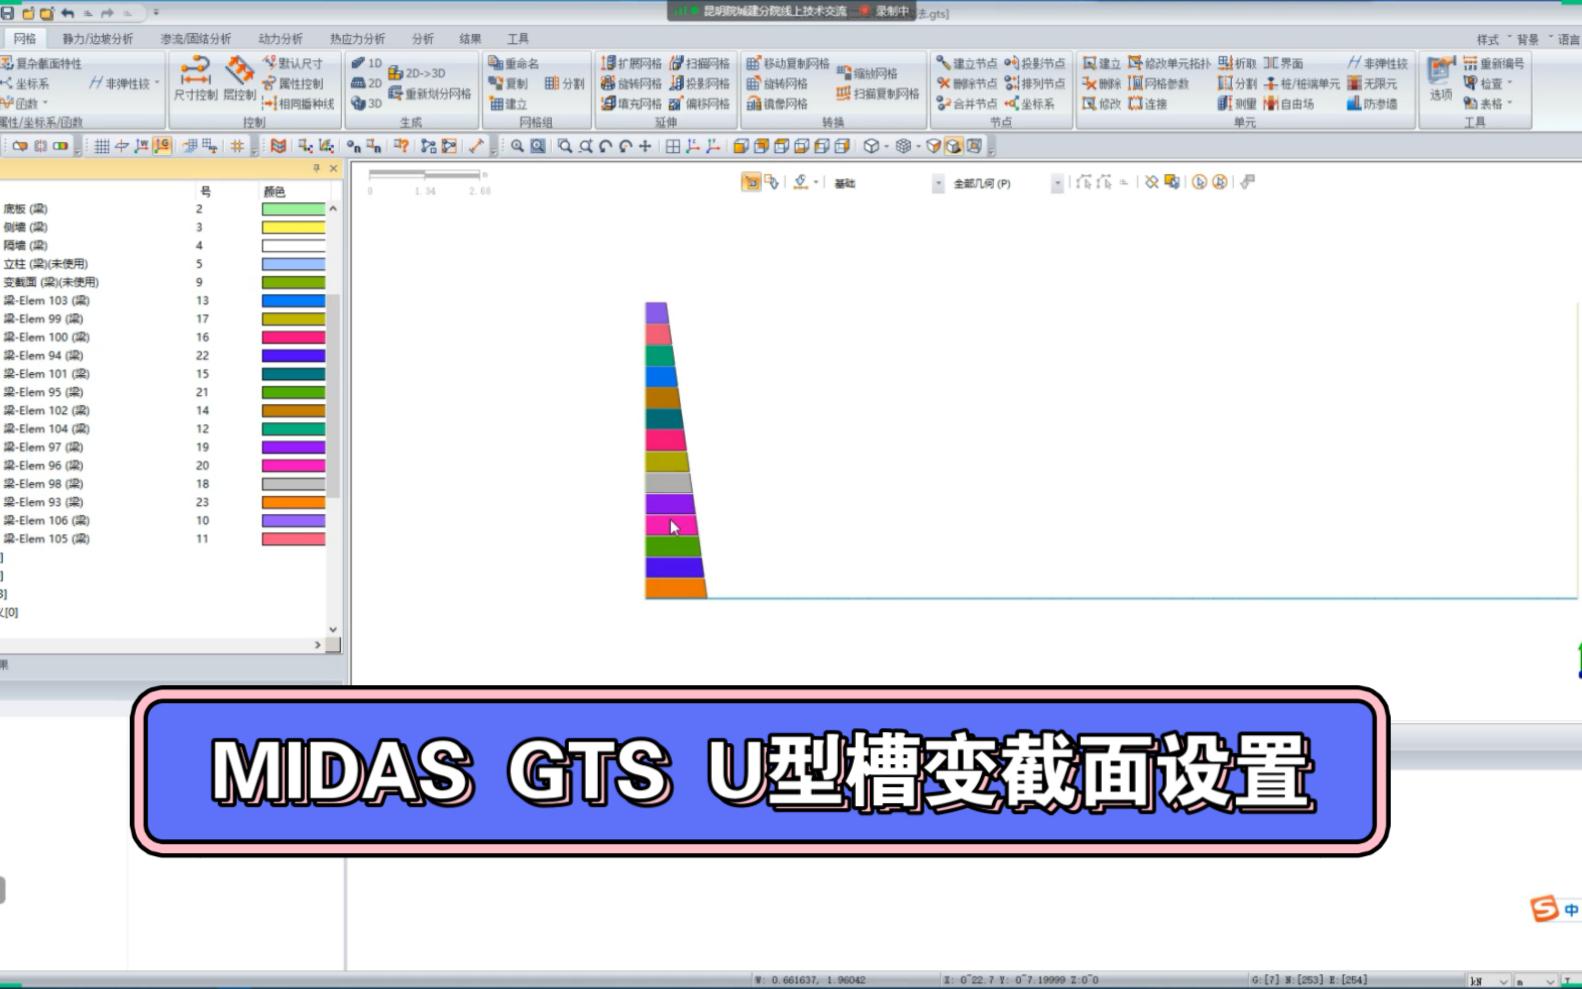Viewport: 1582px width, 989px height.
Task: Open the 检查 check dropdown
Action: point(1510,83)
